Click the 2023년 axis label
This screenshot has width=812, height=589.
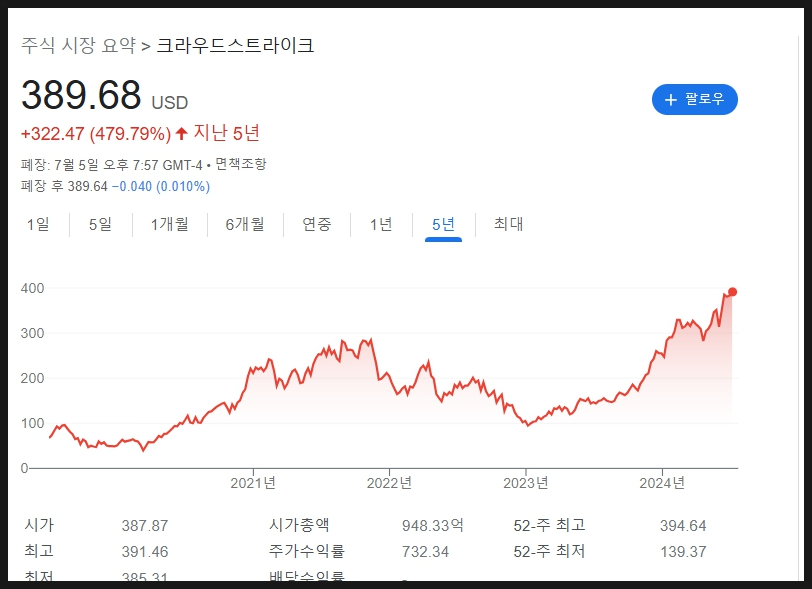(x=526, y=483)
